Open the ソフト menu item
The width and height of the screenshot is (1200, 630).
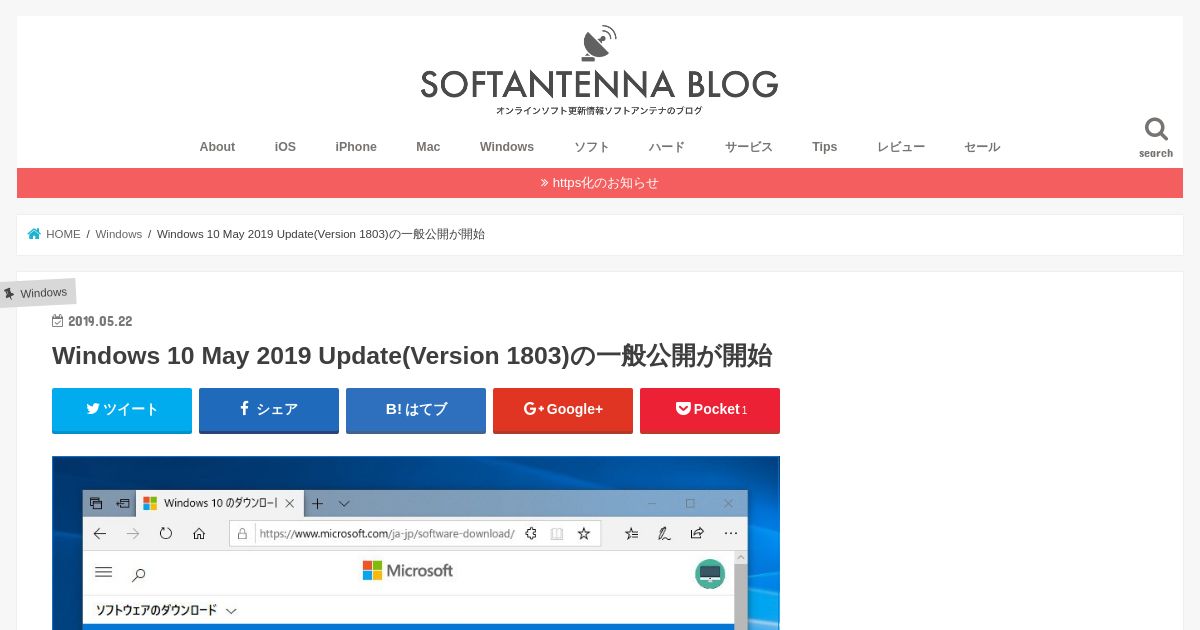point(592,147)
